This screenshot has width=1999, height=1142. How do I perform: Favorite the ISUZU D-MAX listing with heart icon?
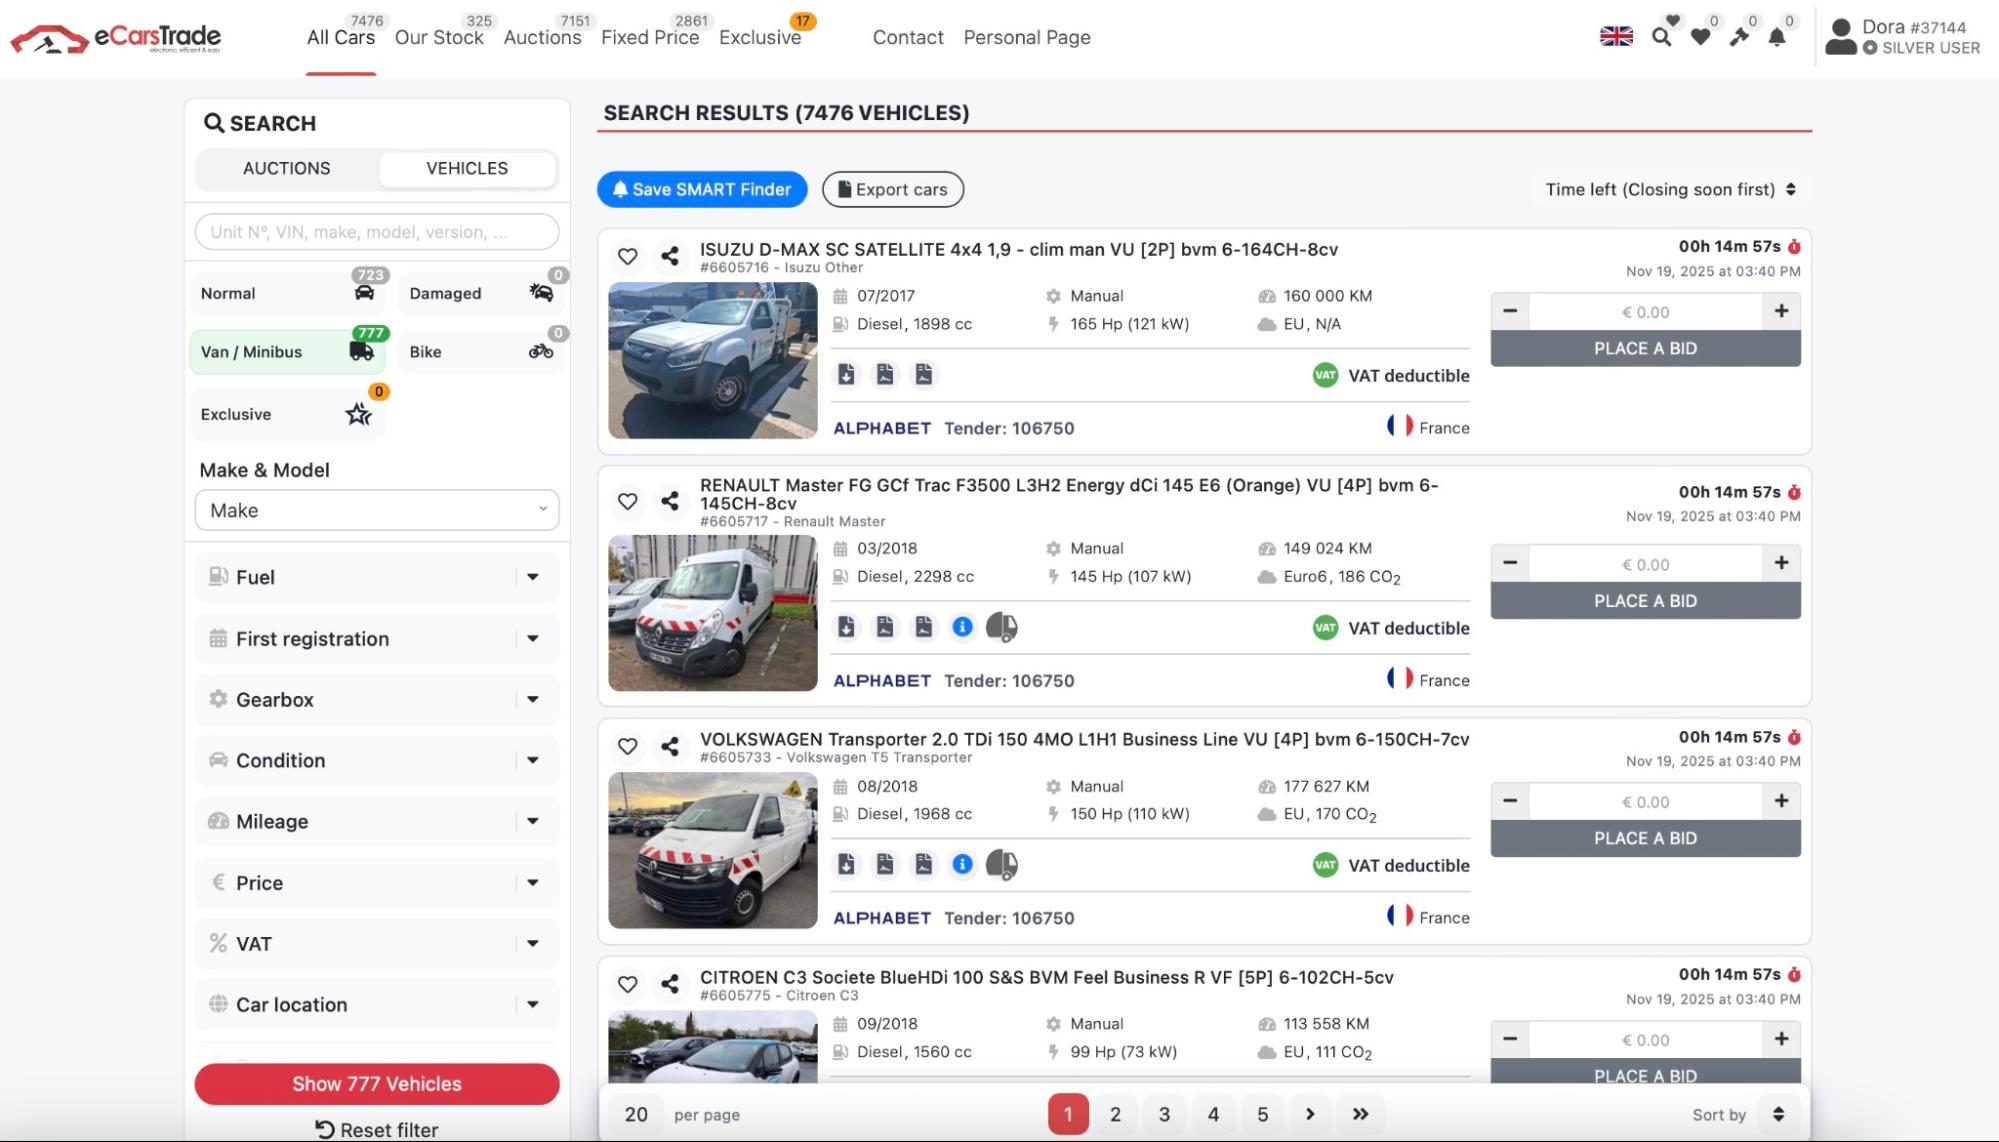click(627, 256)
